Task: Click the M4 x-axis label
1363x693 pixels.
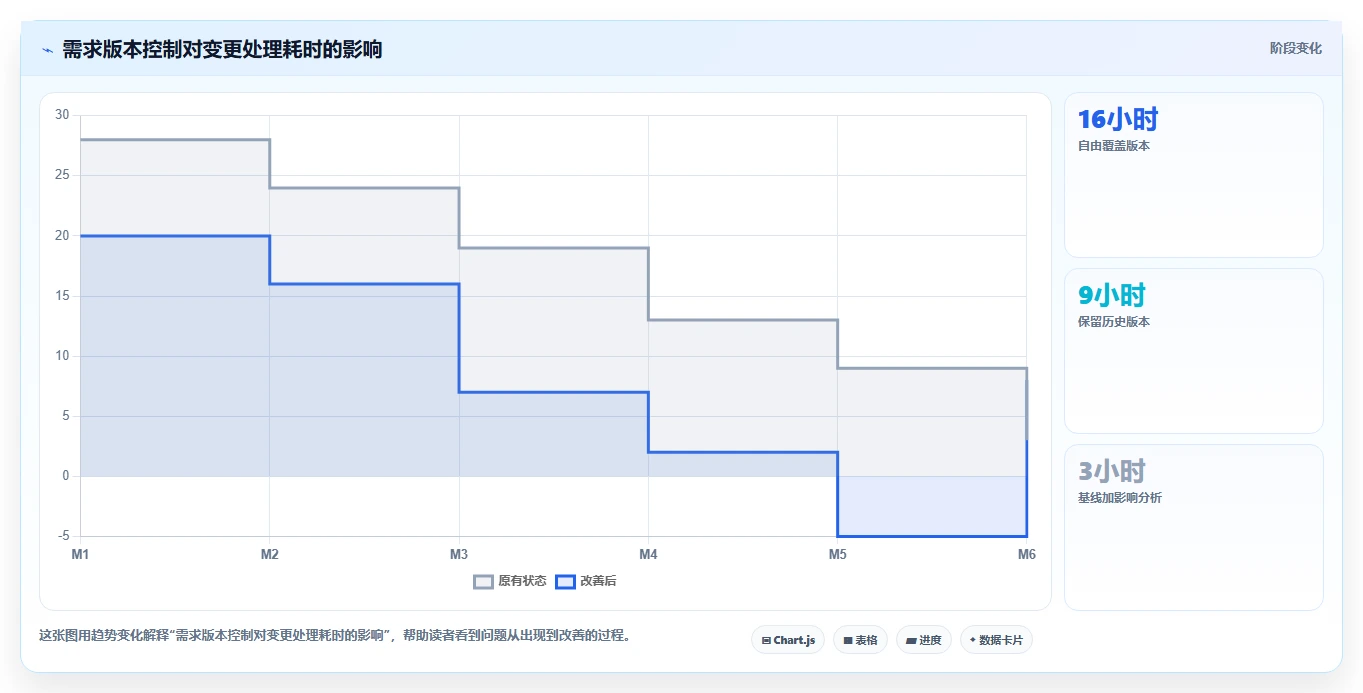Action: pyautogui.click(x=648, y=554)
